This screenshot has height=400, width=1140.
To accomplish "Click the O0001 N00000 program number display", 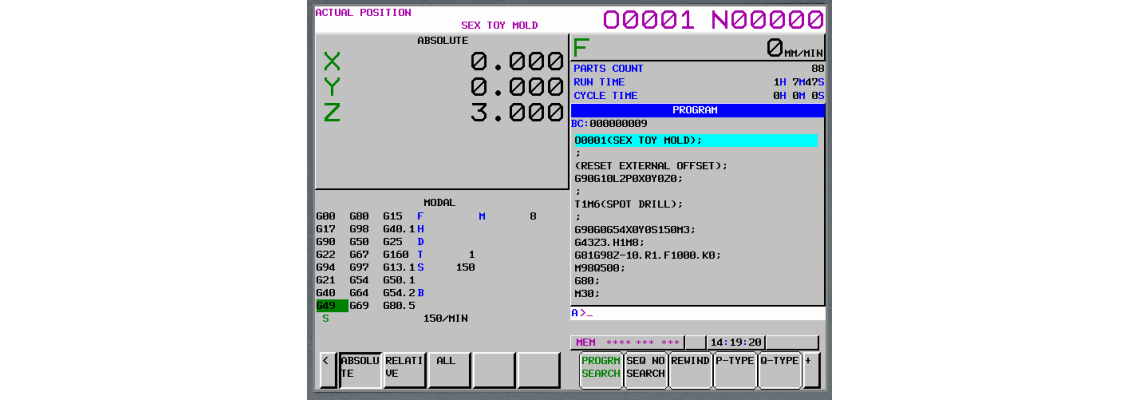I will point(714,20).
